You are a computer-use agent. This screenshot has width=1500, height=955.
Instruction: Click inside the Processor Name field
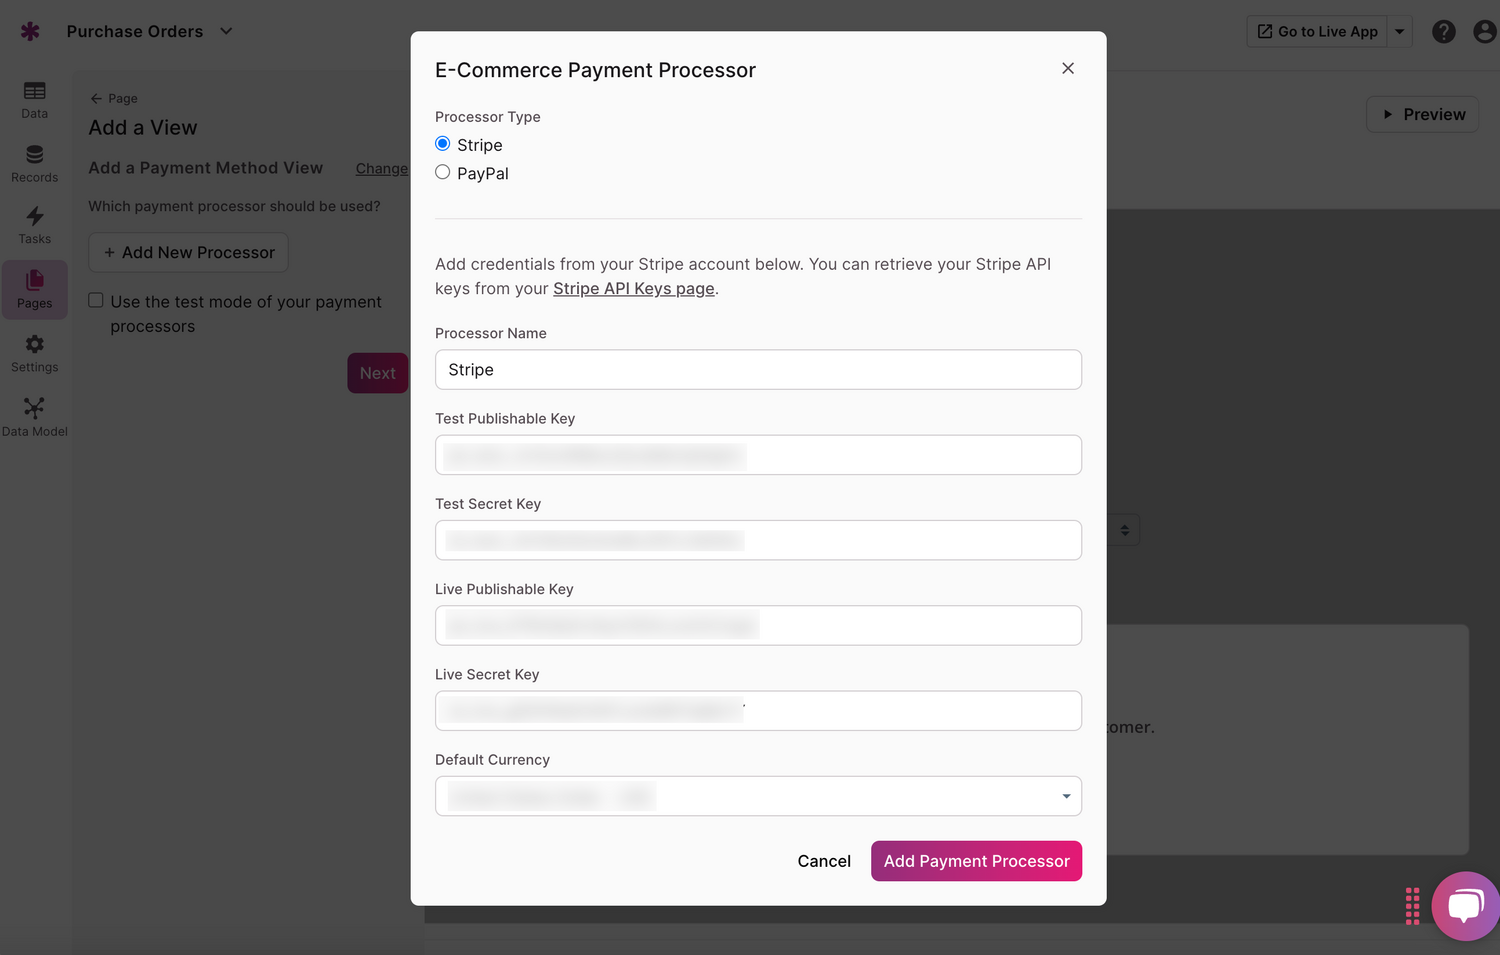pyautogui.click(x=757, y=369)
